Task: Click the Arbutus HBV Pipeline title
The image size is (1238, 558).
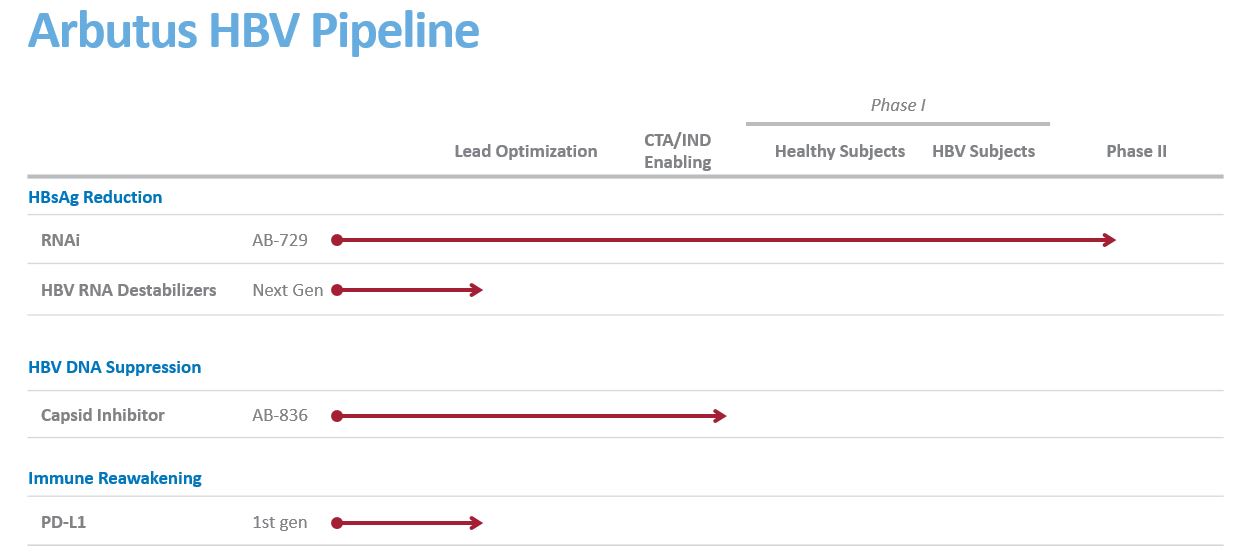Action: pos(254,31)
